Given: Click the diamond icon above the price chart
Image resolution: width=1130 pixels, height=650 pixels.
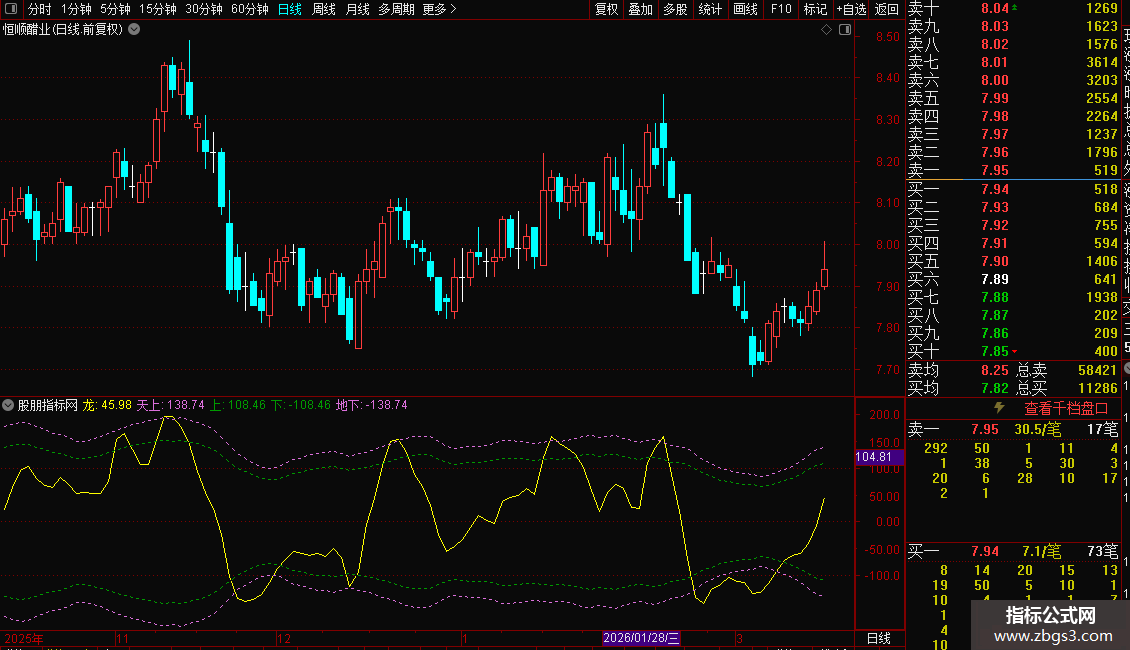Looking at the screenshot, I should coord(827,30).
